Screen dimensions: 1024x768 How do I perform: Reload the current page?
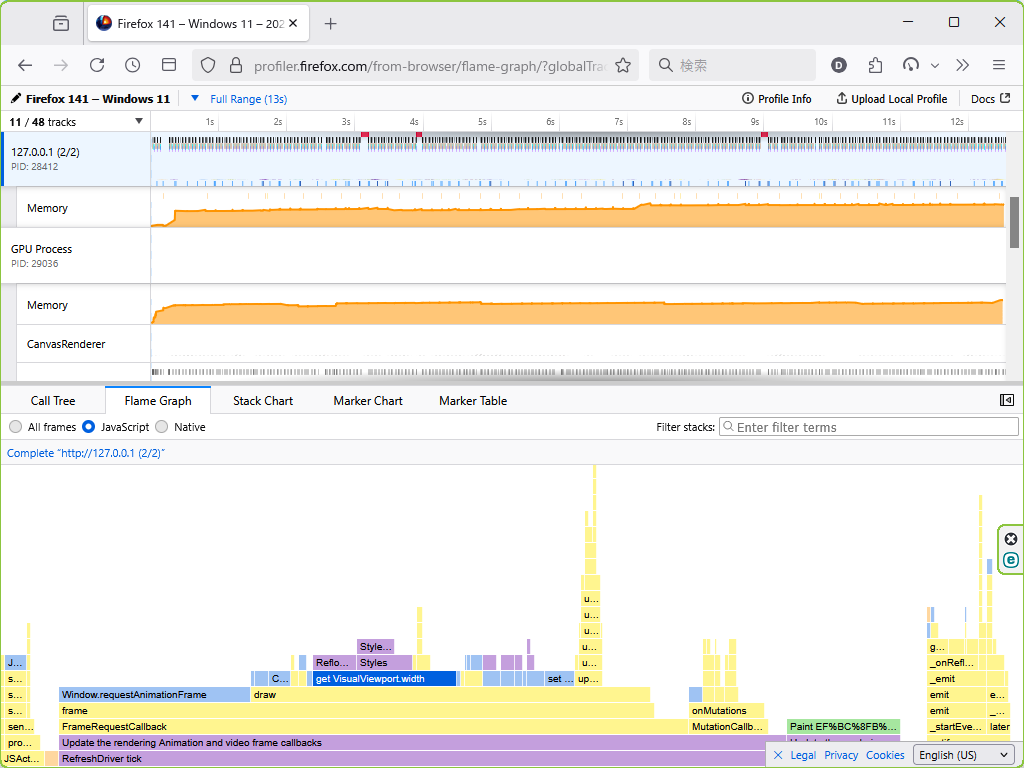[x=97, y=65]
